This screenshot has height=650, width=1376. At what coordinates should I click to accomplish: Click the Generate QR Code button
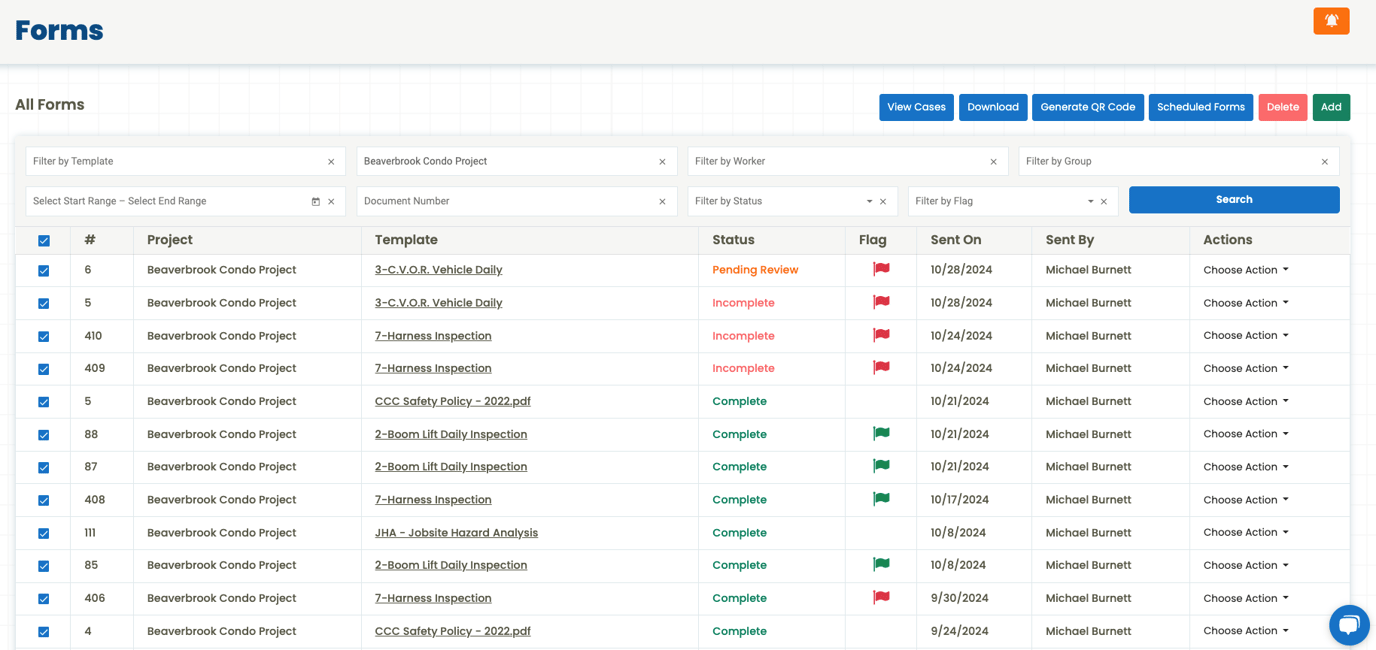1087,107
